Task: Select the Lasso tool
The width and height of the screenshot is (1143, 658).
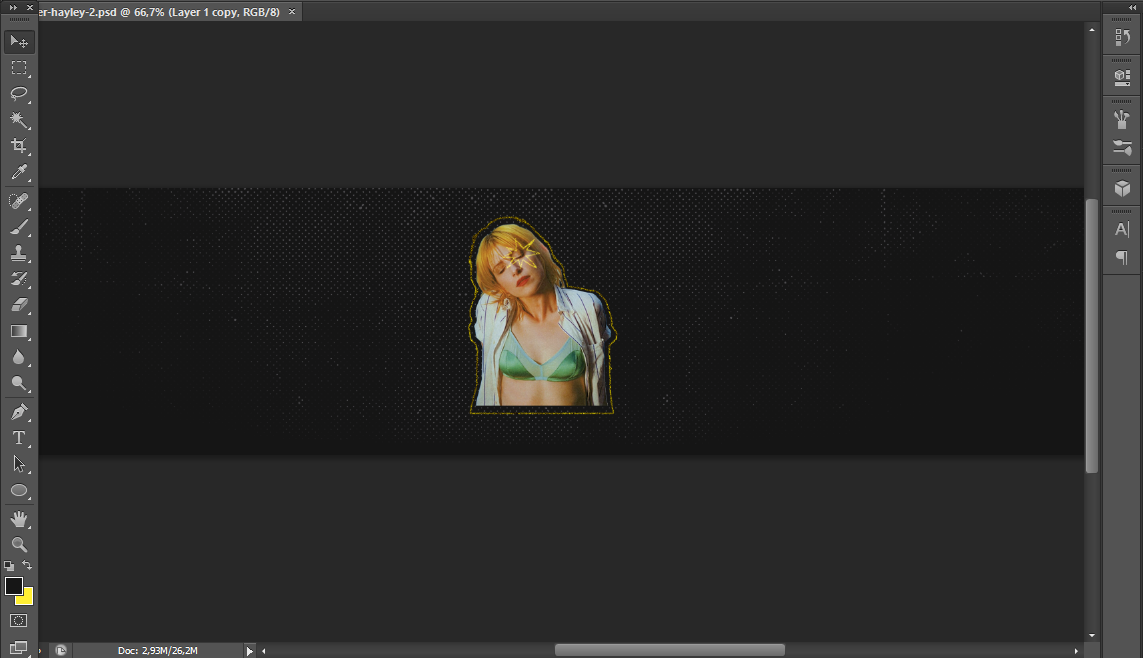Action: click(18, 94)
